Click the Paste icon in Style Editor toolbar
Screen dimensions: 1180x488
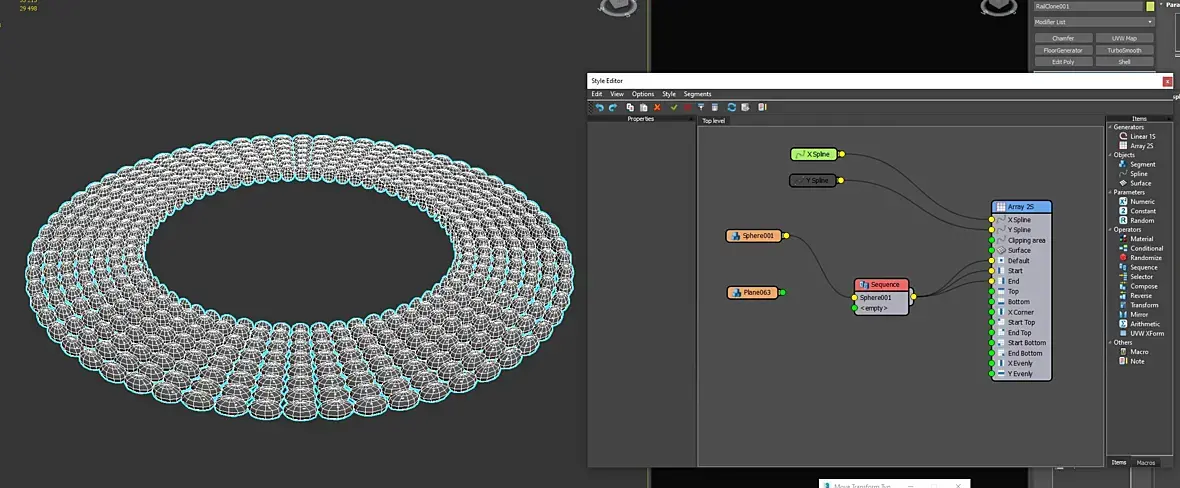(643, 108)
